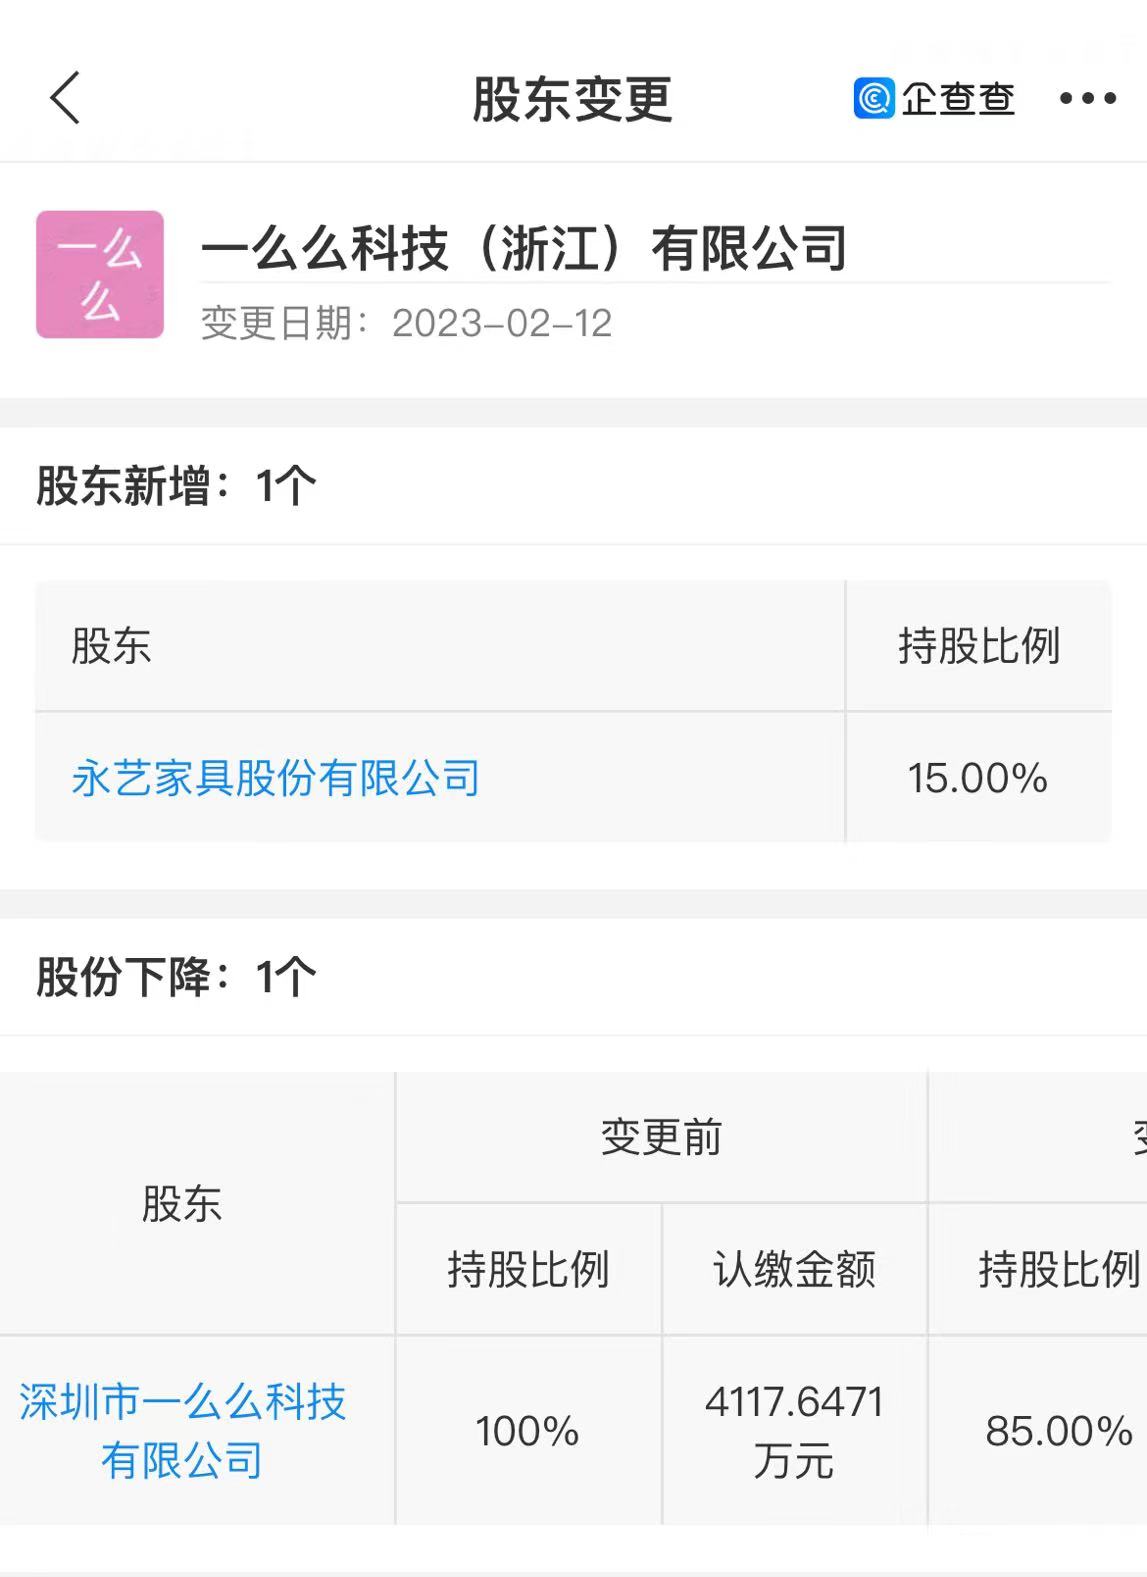
Task: Tap the 股东变更 page title
Action: point(572,99)
